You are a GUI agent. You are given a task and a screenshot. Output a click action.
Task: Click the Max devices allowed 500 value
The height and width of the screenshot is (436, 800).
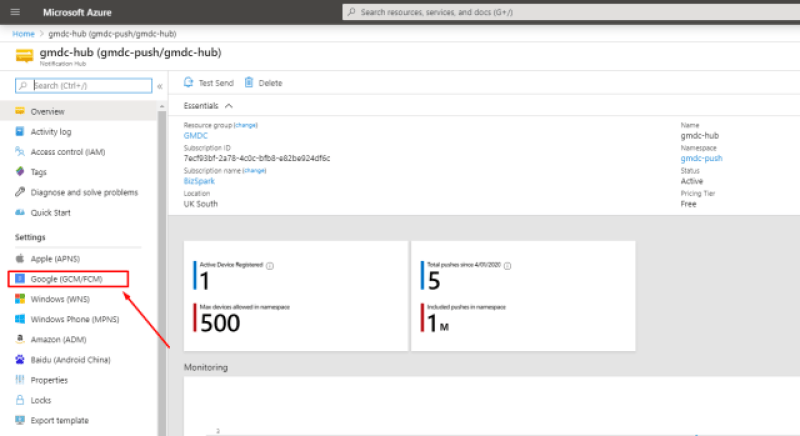tap(220, 323)
